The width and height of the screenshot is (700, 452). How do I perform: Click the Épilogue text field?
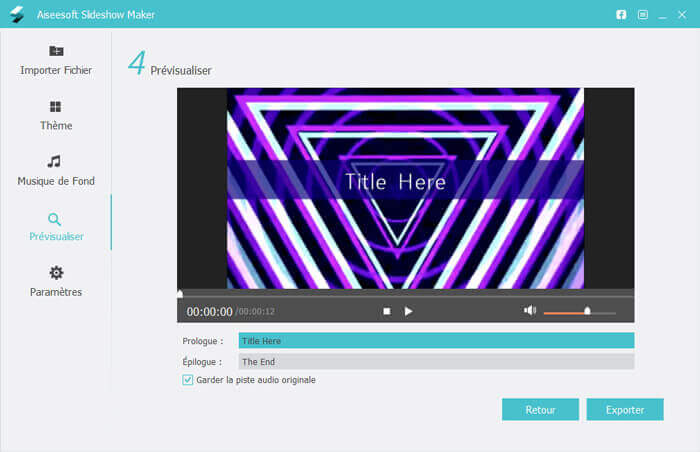click(436, 362)
